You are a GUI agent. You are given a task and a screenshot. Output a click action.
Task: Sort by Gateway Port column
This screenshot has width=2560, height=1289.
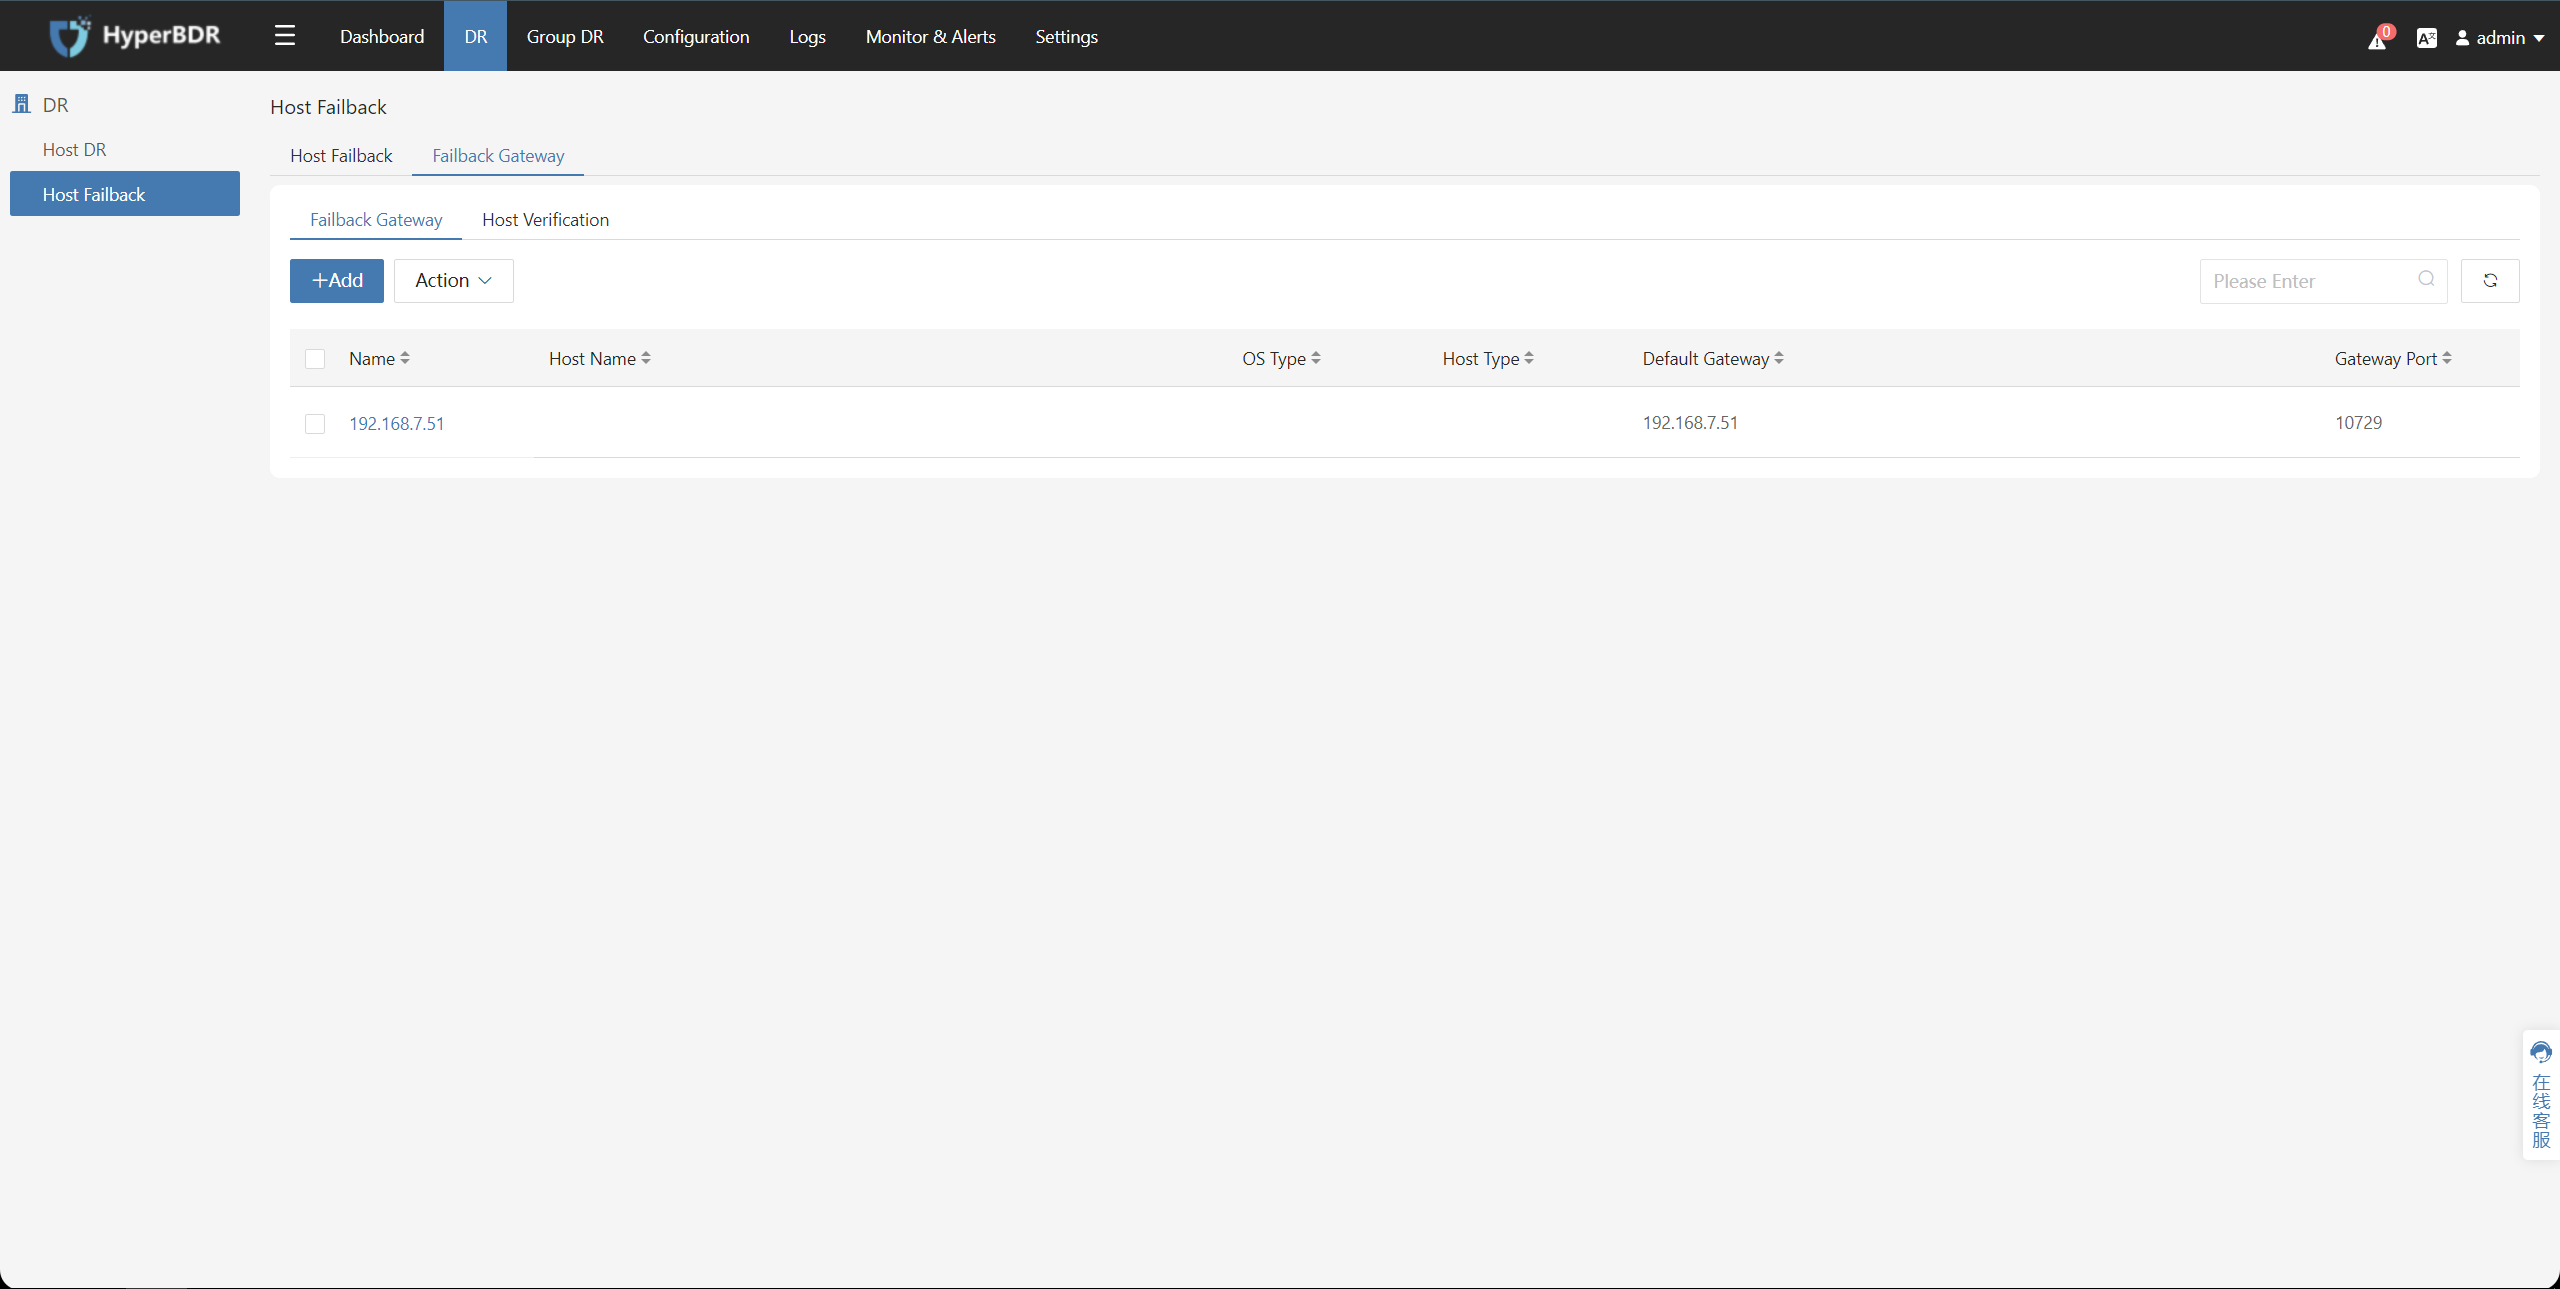(2446, 358)
